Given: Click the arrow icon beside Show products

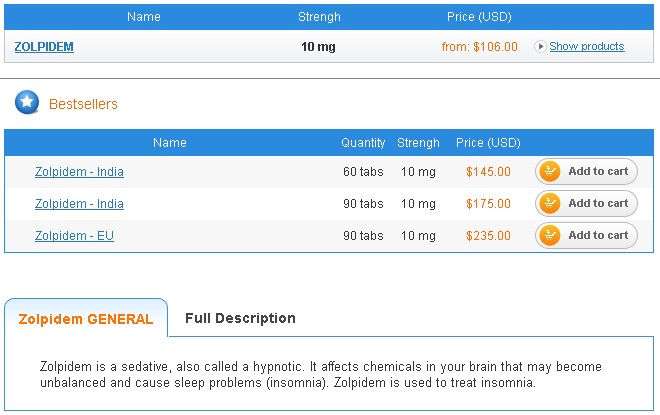Looking at the screenshot, I should pyautogui.click(x=541, y=46).
